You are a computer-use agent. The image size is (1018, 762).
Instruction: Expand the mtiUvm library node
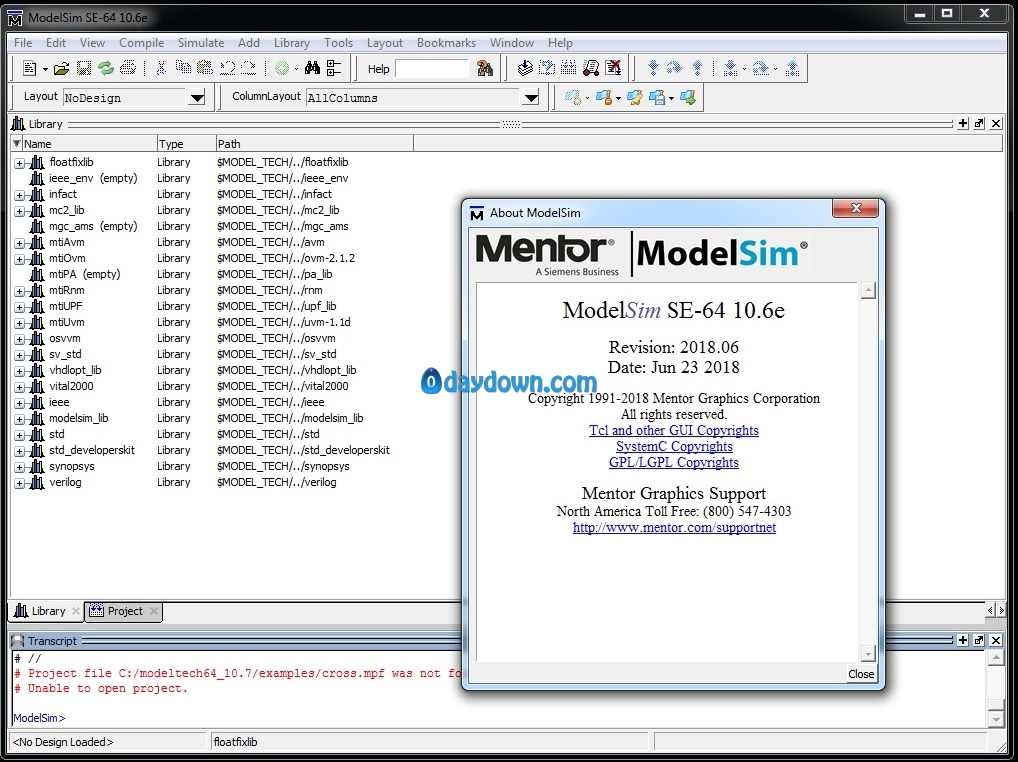tap(19, 323)
